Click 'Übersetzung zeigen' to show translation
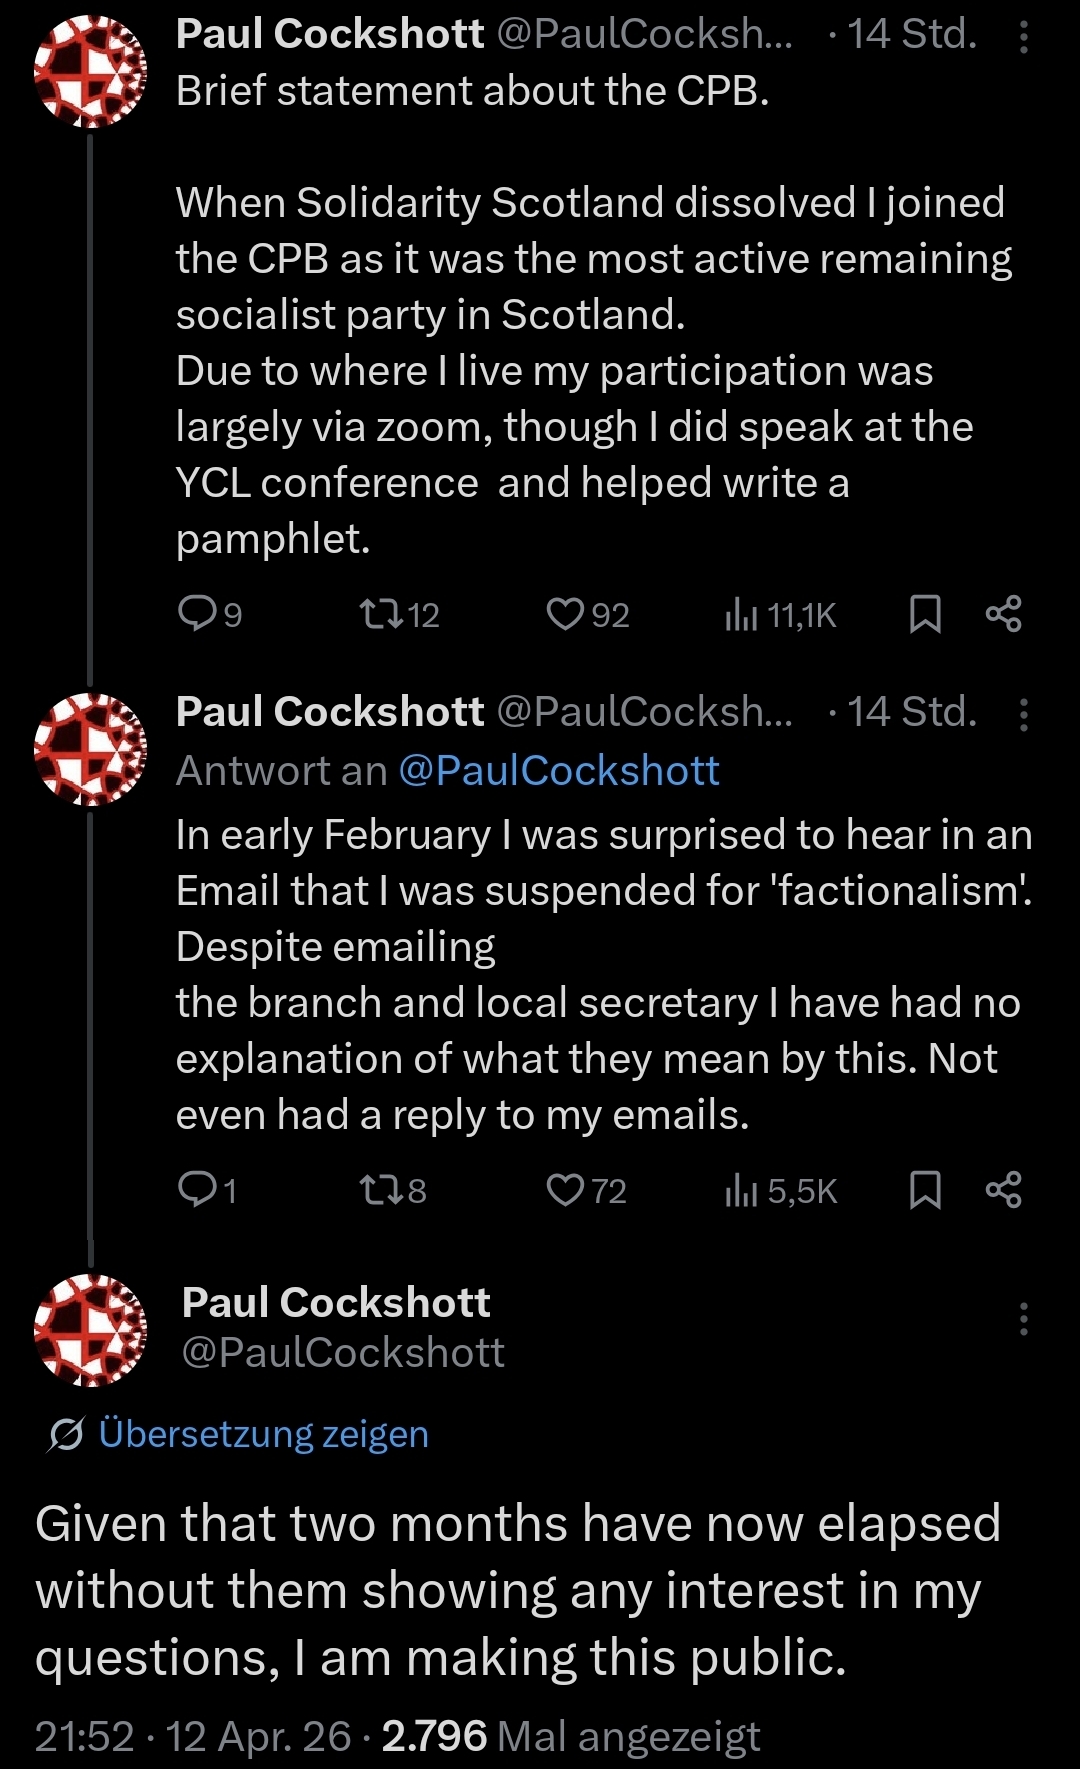1080x1769 pixels. click(x=263, y=1434)
